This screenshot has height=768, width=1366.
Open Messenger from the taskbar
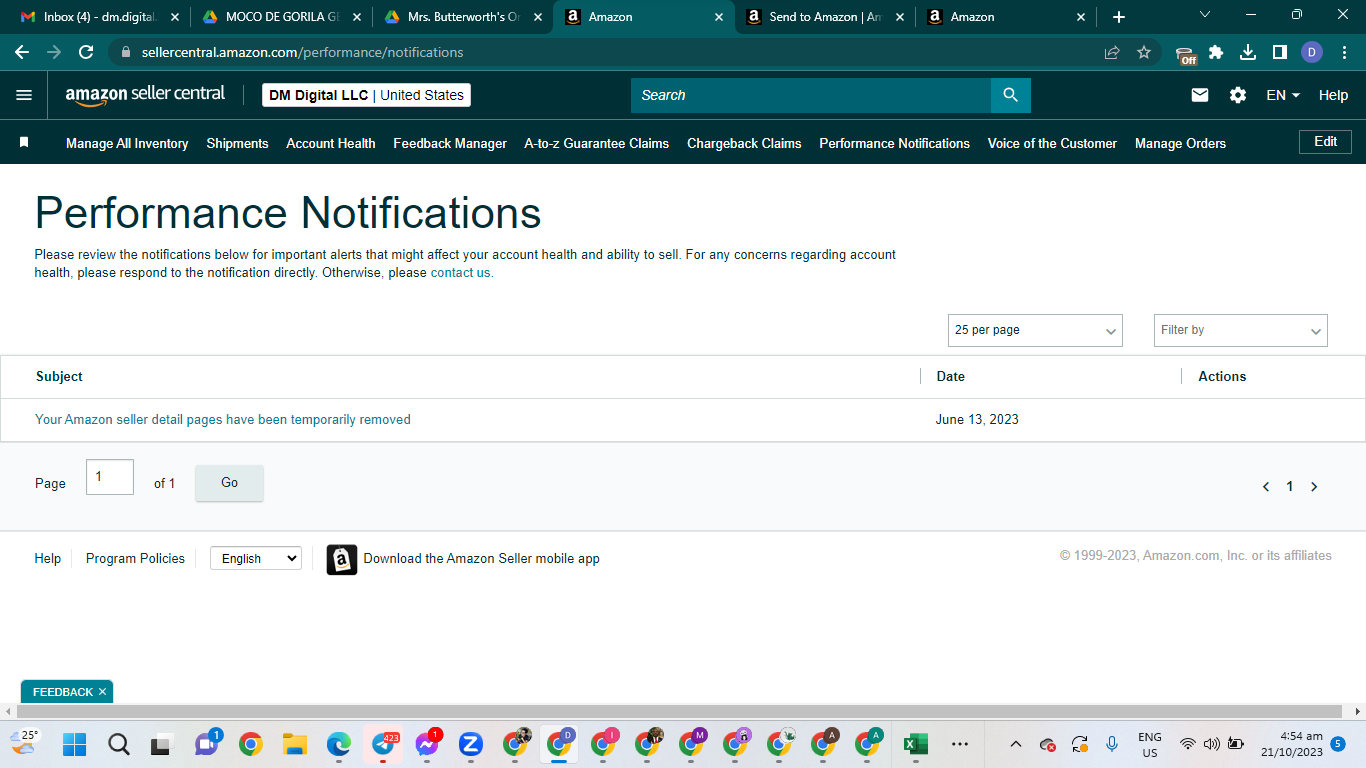(427, 744)
